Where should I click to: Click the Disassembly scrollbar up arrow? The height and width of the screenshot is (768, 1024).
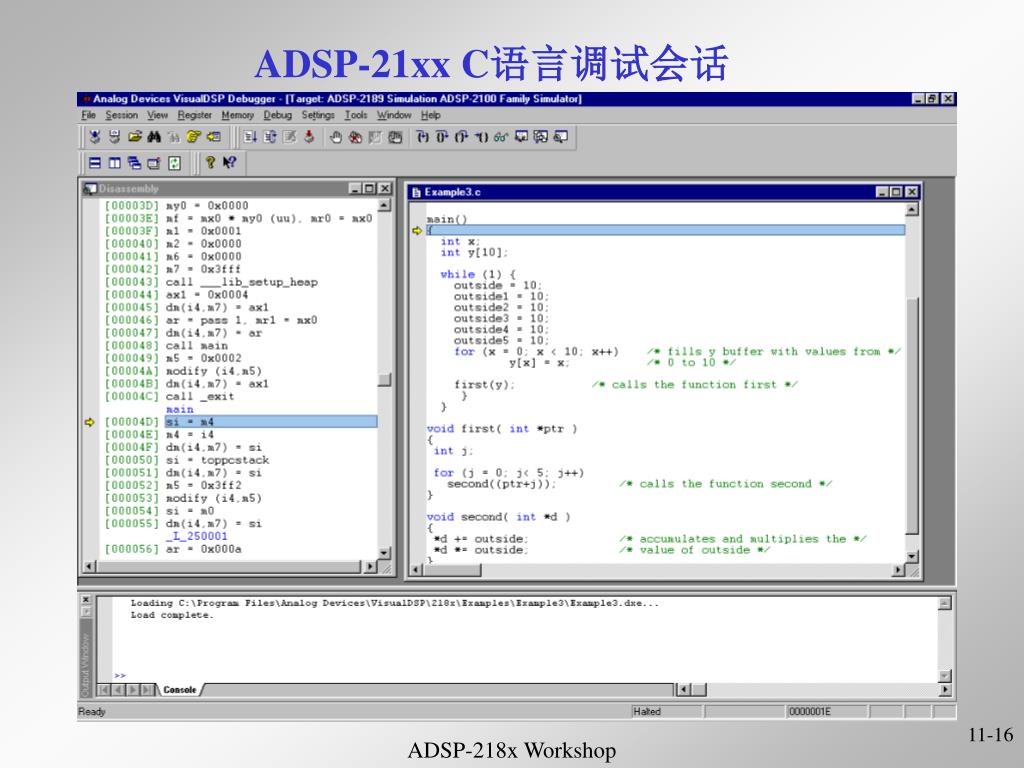tap(384, 206)
